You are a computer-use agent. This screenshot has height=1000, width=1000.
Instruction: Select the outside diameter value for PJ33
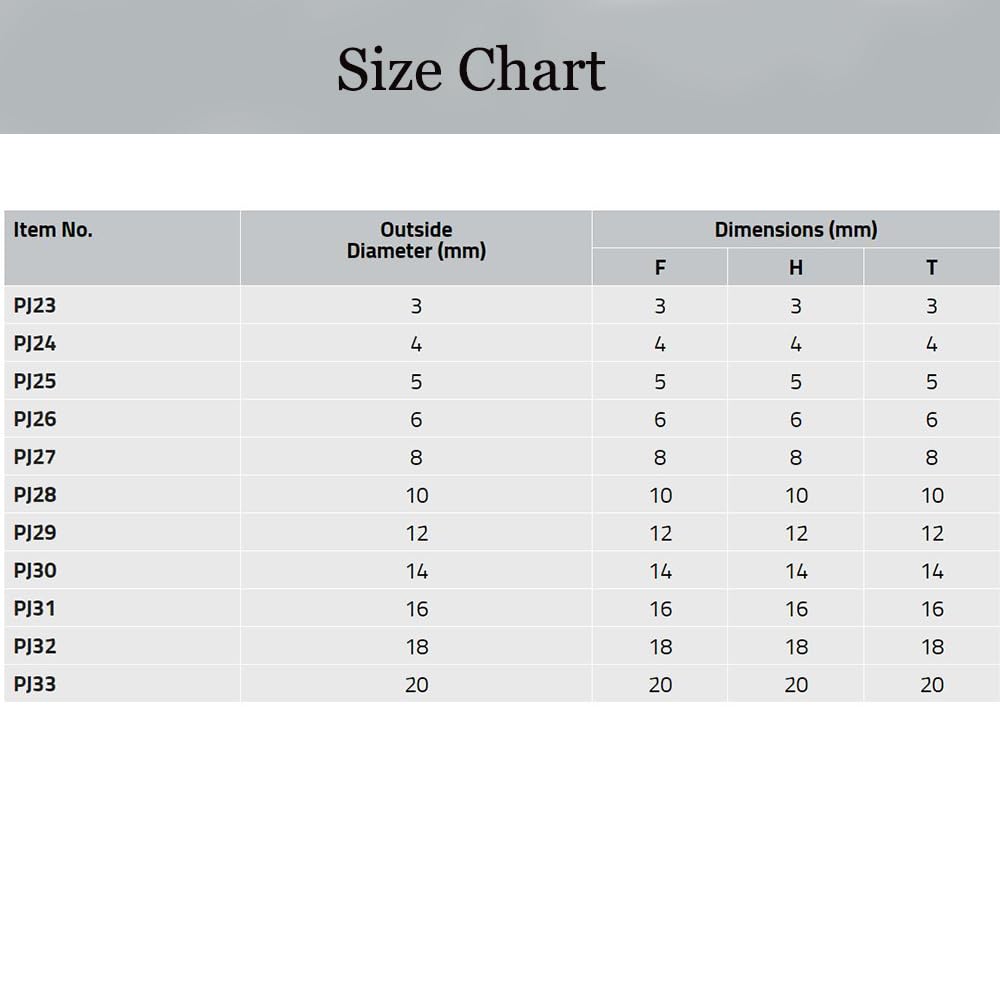point(416,685)
